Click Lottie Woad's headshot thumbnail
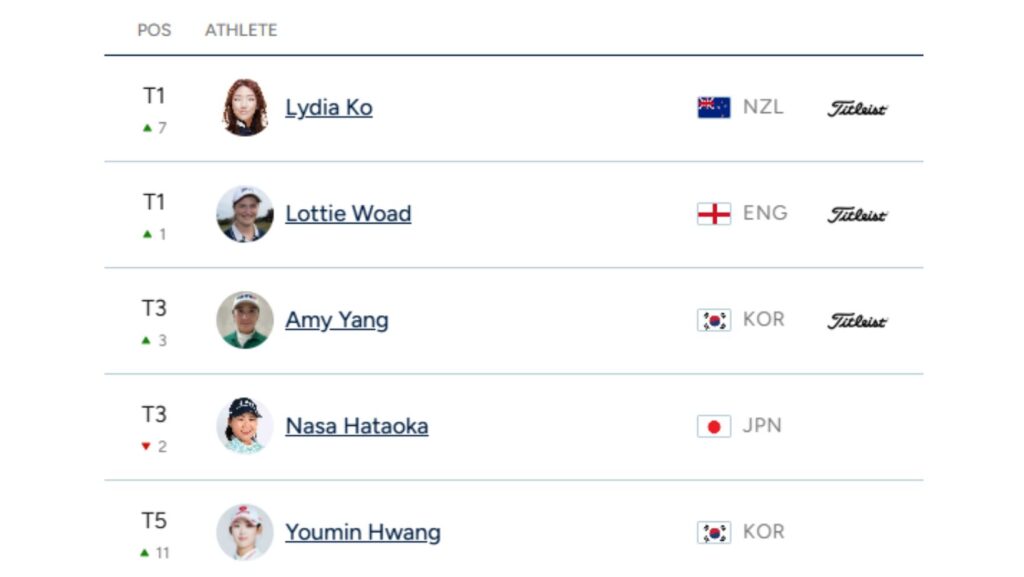The height and width of the screenshot is (577, 1024). point(245,214)
